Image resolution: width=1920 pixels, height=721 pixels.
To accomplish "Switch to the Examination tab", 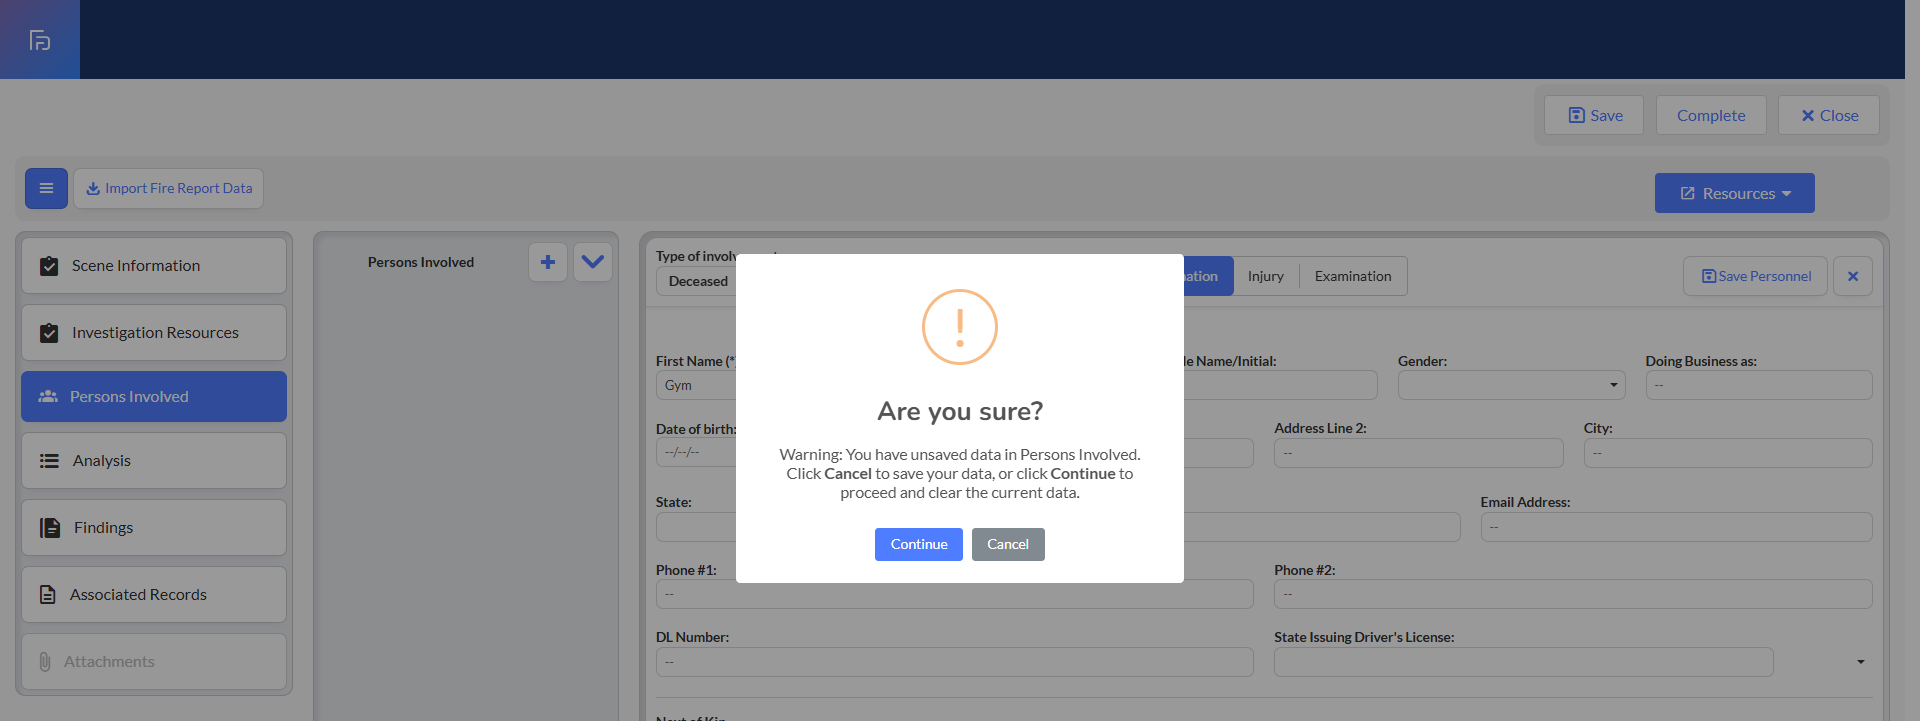I will 1352,276.
